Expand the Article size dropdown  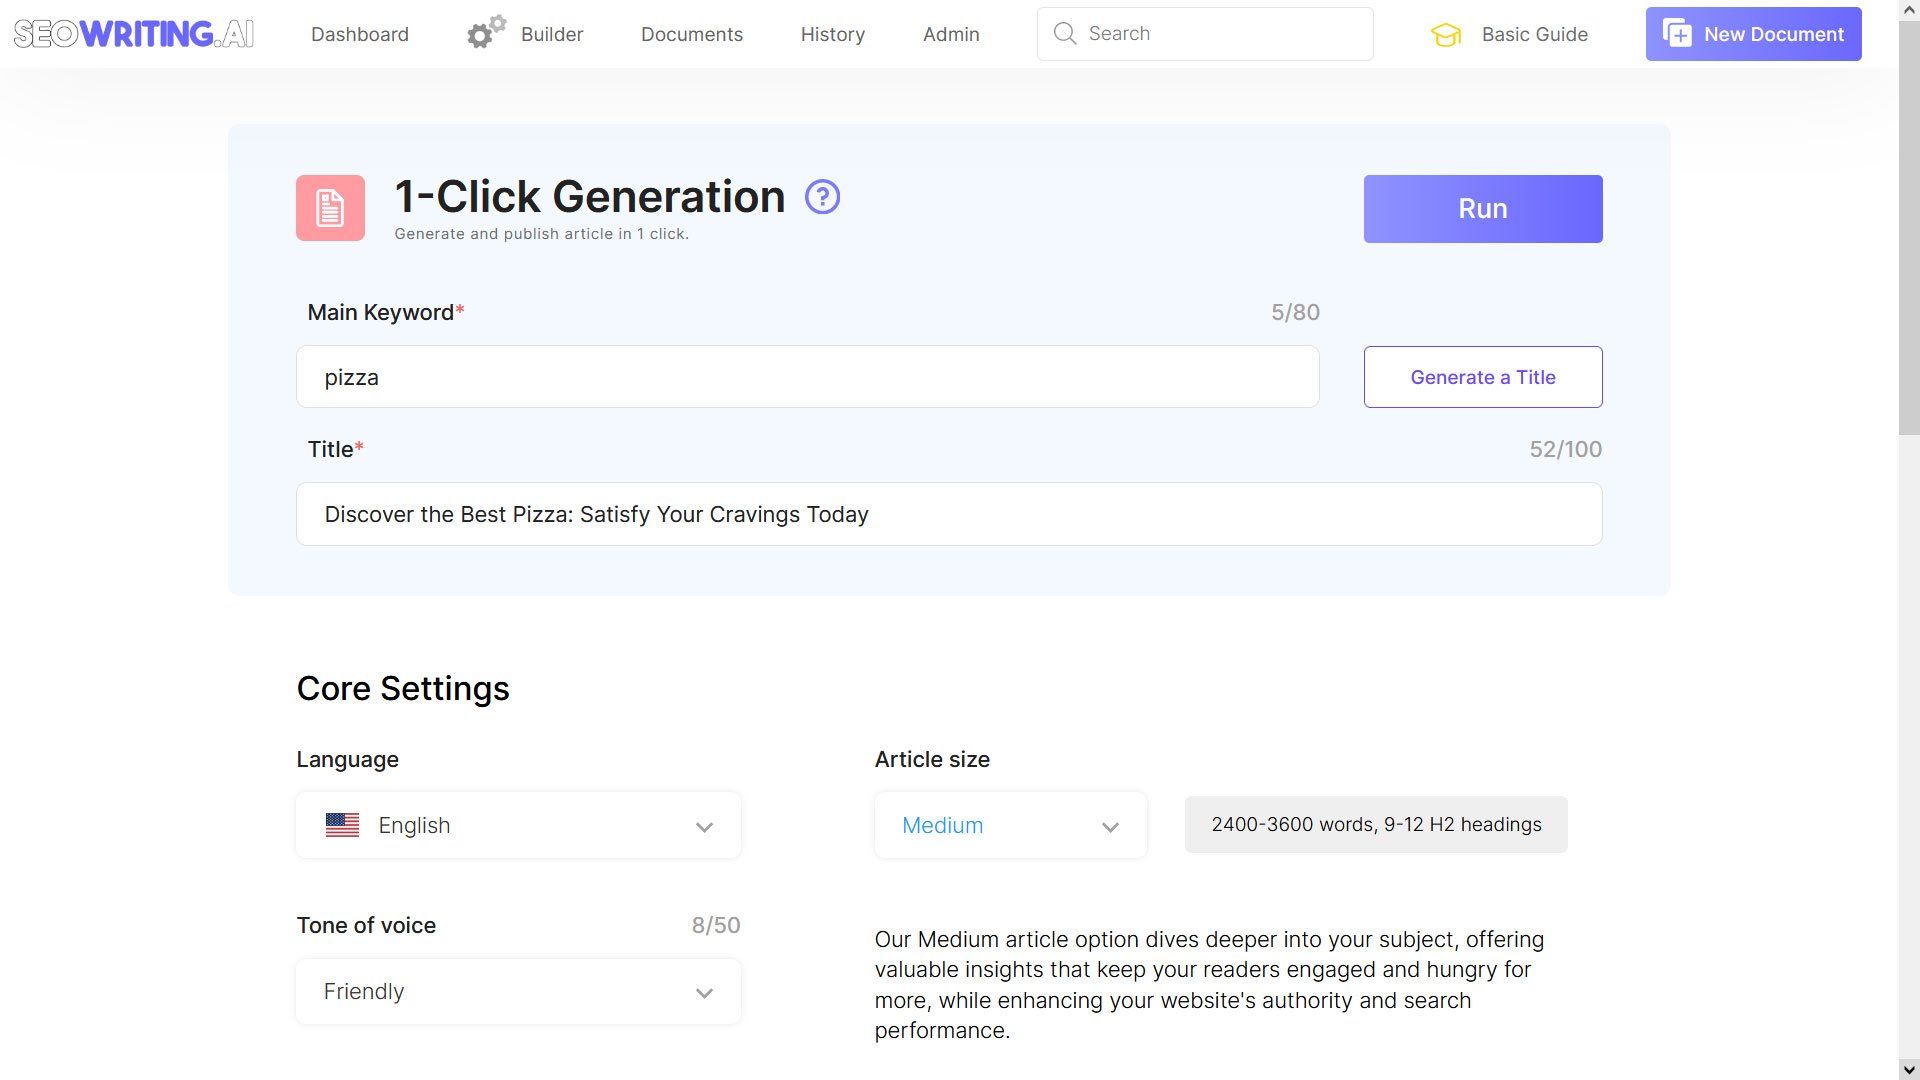[x=1110, y=827]
